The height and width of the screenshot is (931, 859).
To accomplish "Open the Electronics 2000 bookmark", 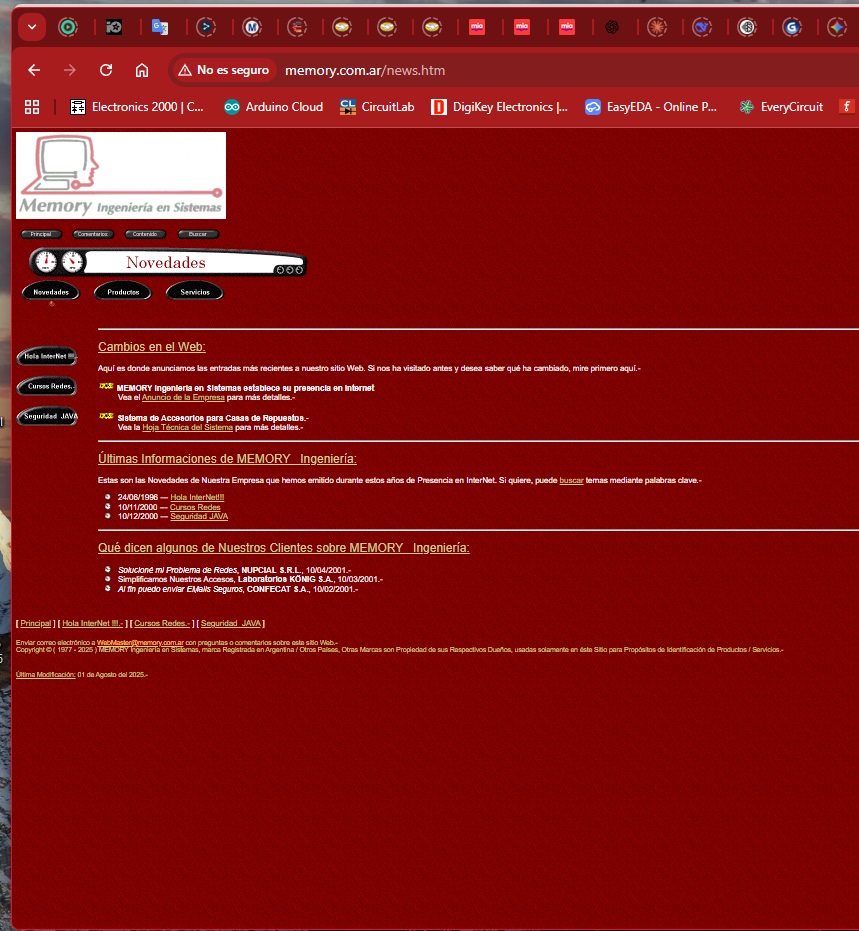I will (77, 106).
